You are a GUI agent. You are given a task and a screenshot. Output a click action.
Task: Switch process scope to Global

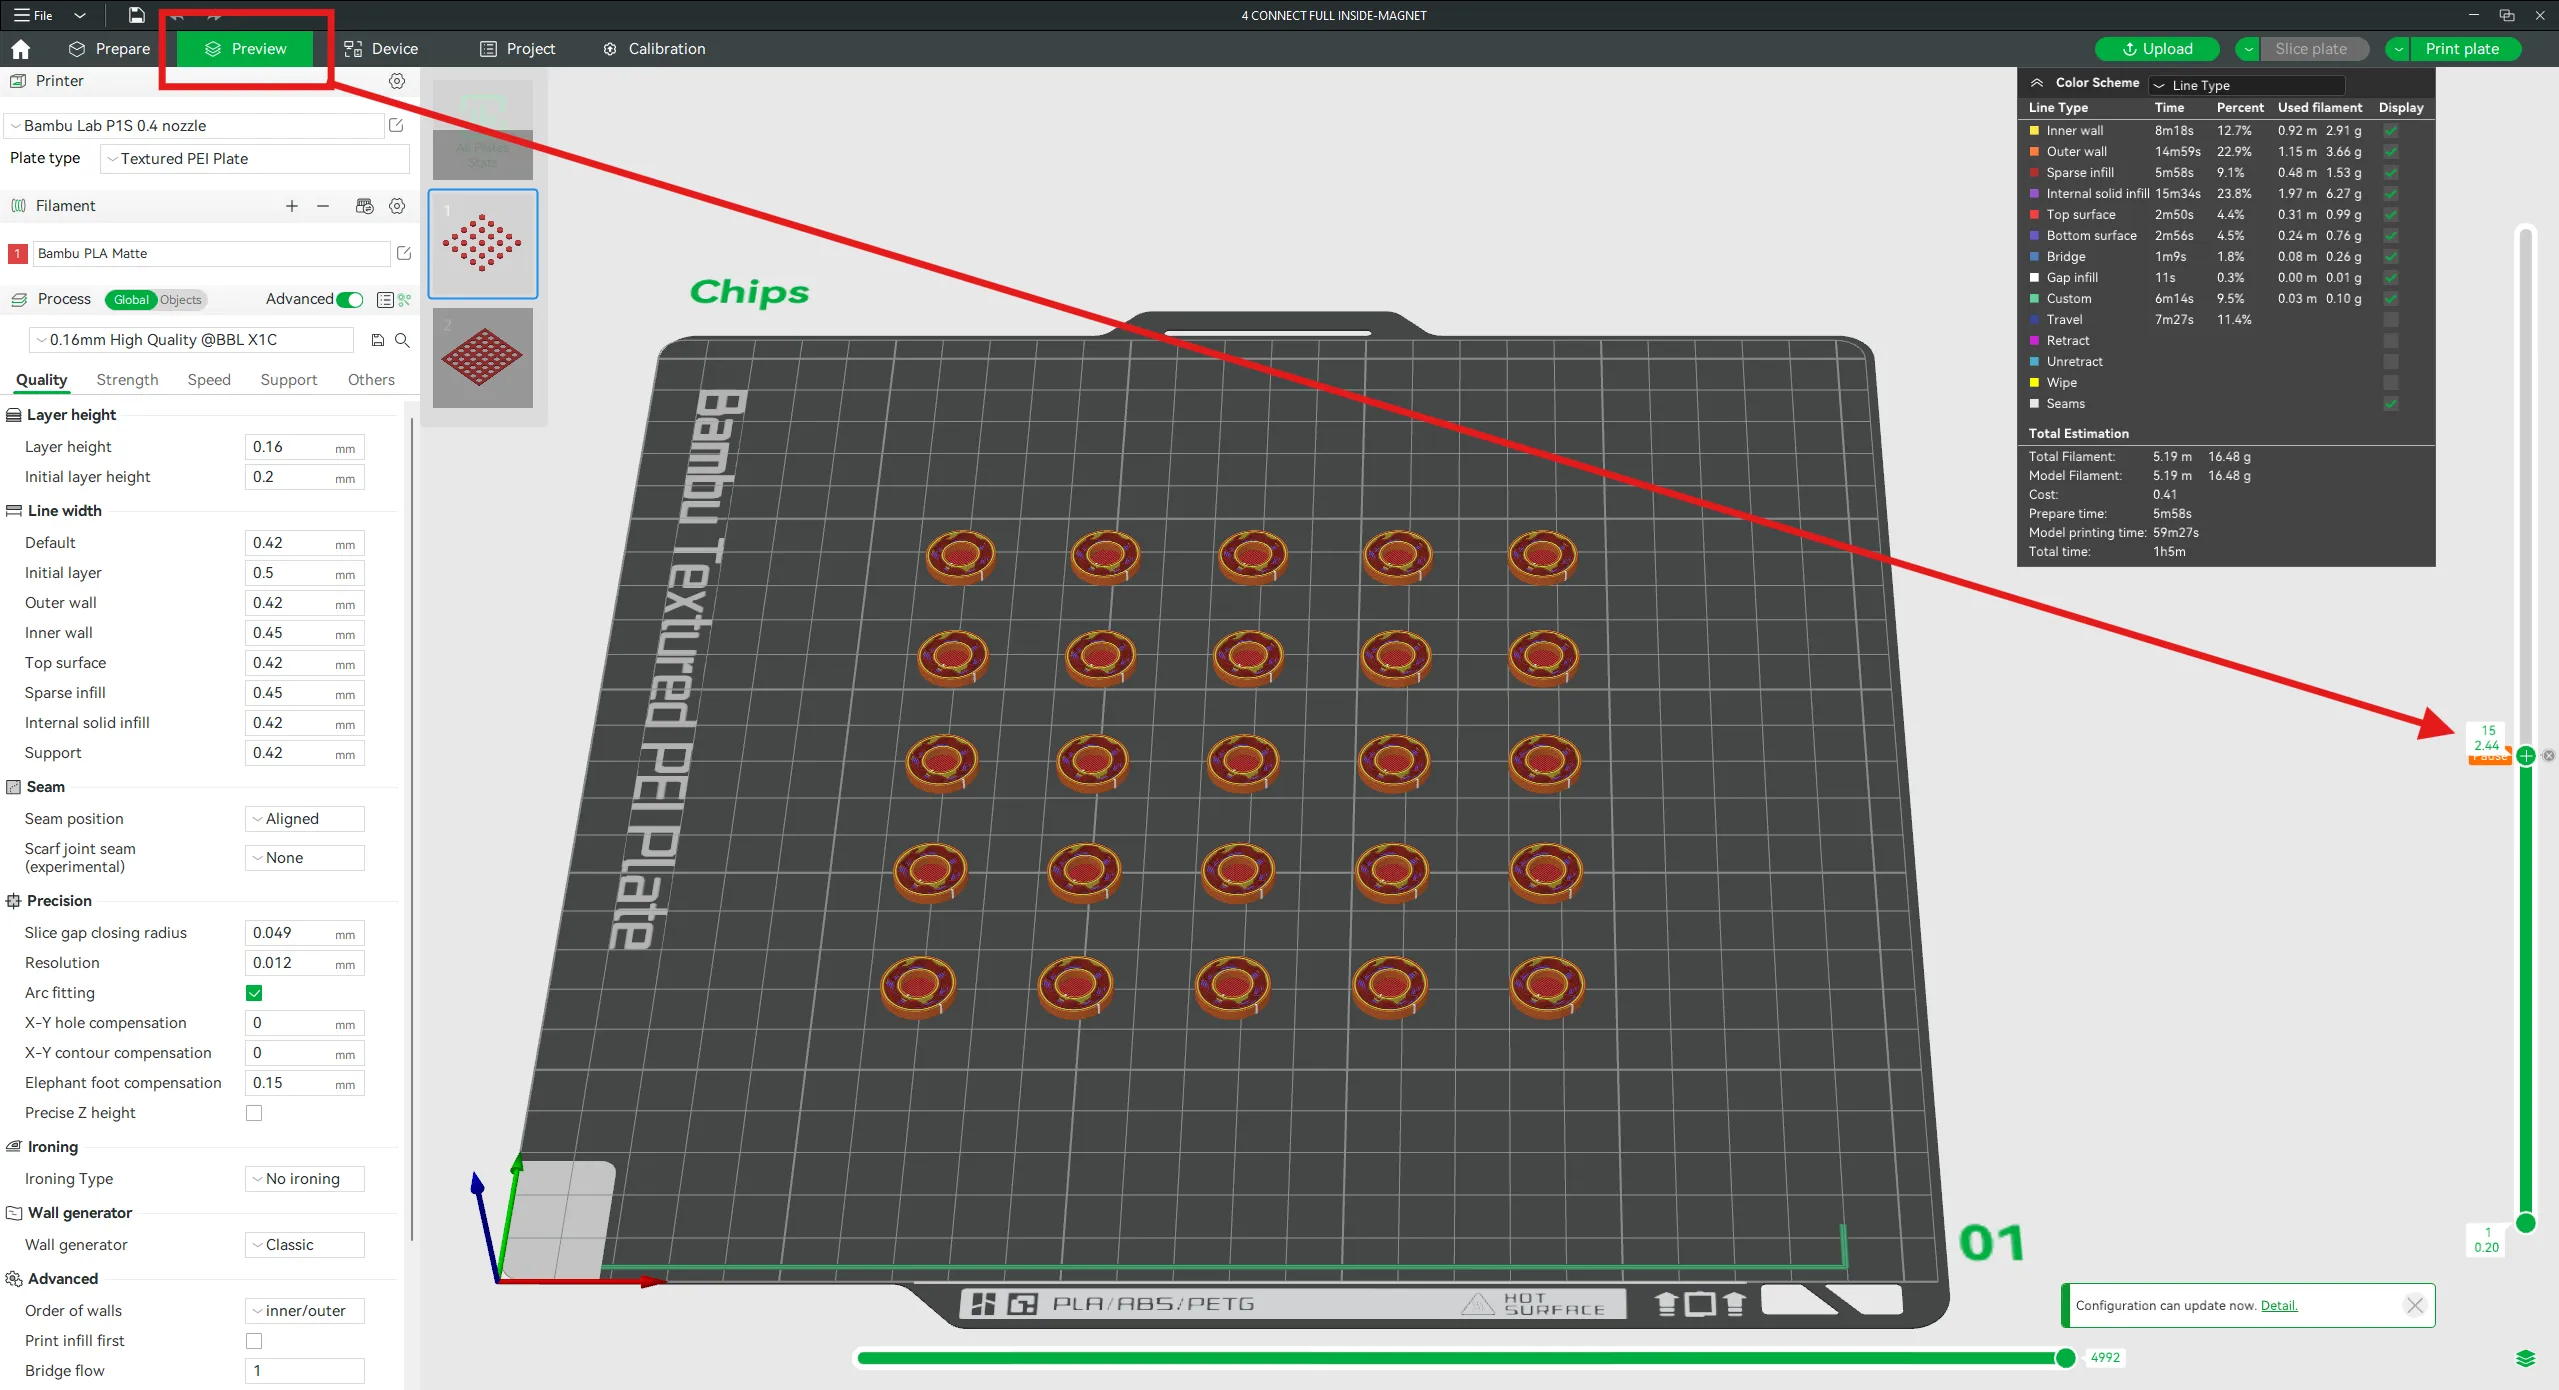click(131, 300)
